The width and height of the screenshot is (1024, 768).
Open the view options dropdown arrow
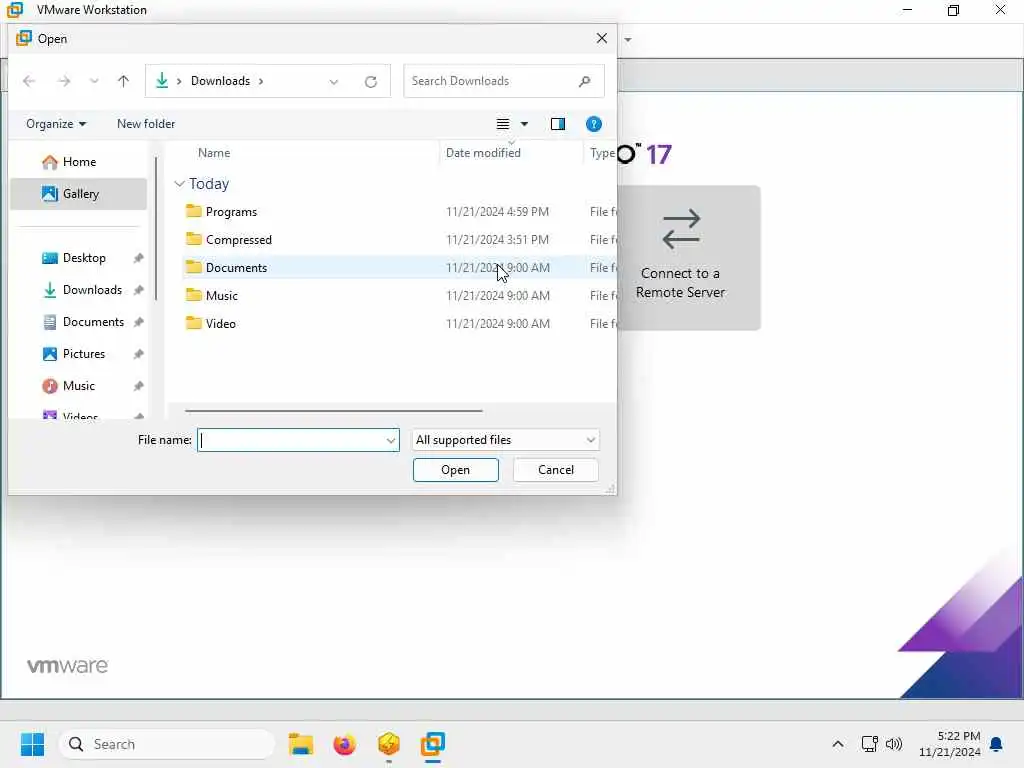click(524, 124)
